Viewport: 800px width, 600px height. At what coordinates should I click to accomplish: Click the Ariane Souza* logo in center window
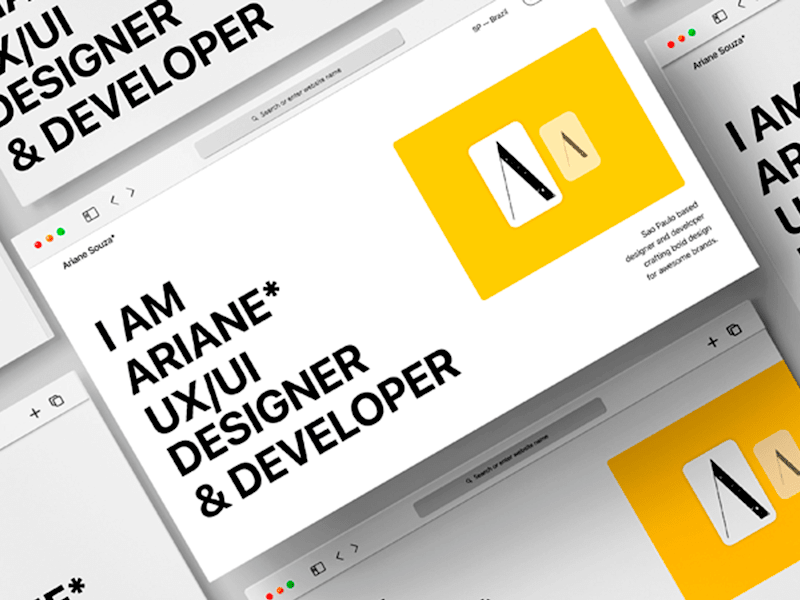click(x=88, y=251)
